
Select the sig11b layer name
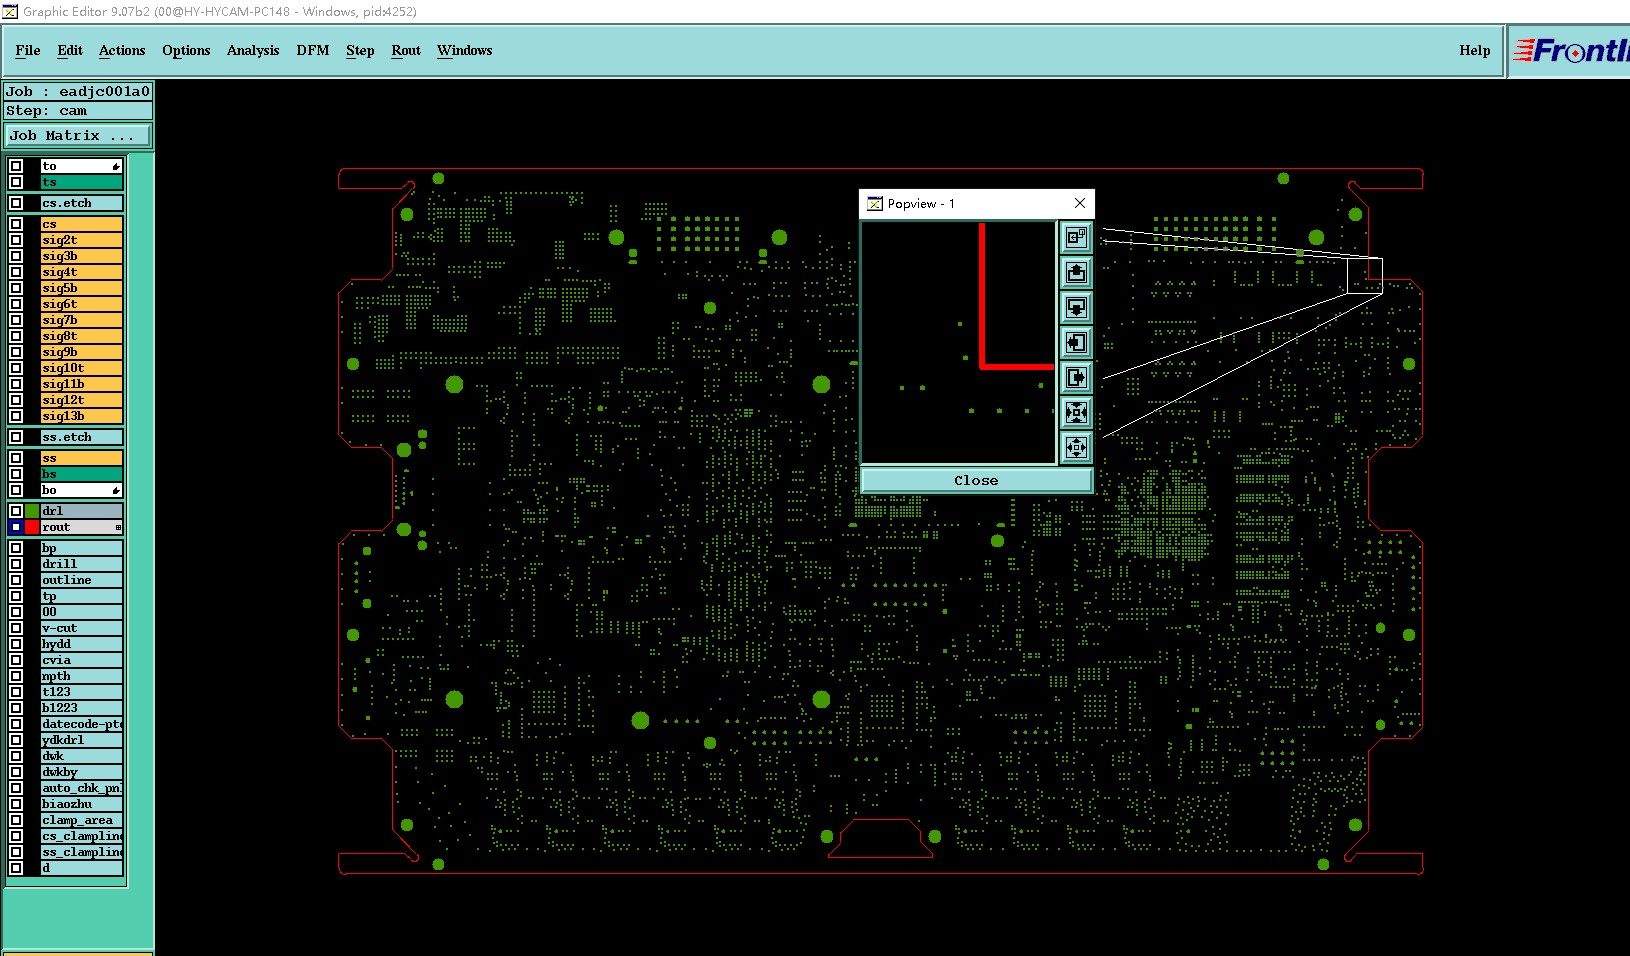(82, 384)
